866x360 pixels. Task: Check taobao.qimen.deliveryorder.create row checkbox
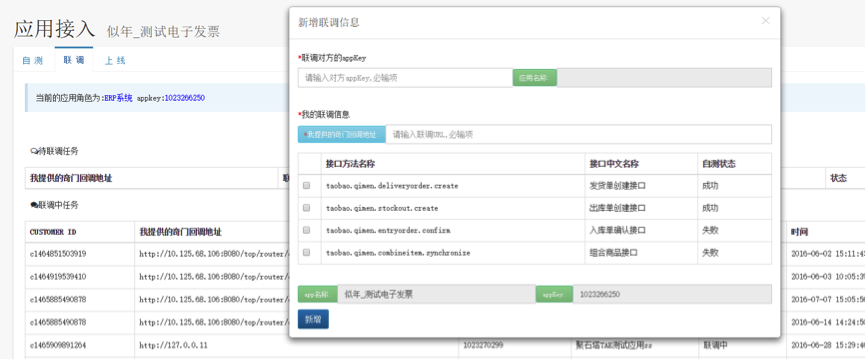(307, 186)
